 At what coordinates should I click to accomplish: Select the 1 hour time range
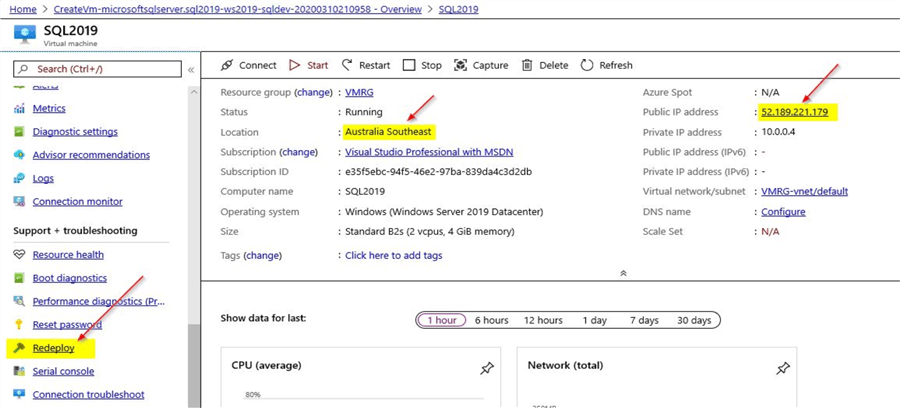click(x=442, y=320)
